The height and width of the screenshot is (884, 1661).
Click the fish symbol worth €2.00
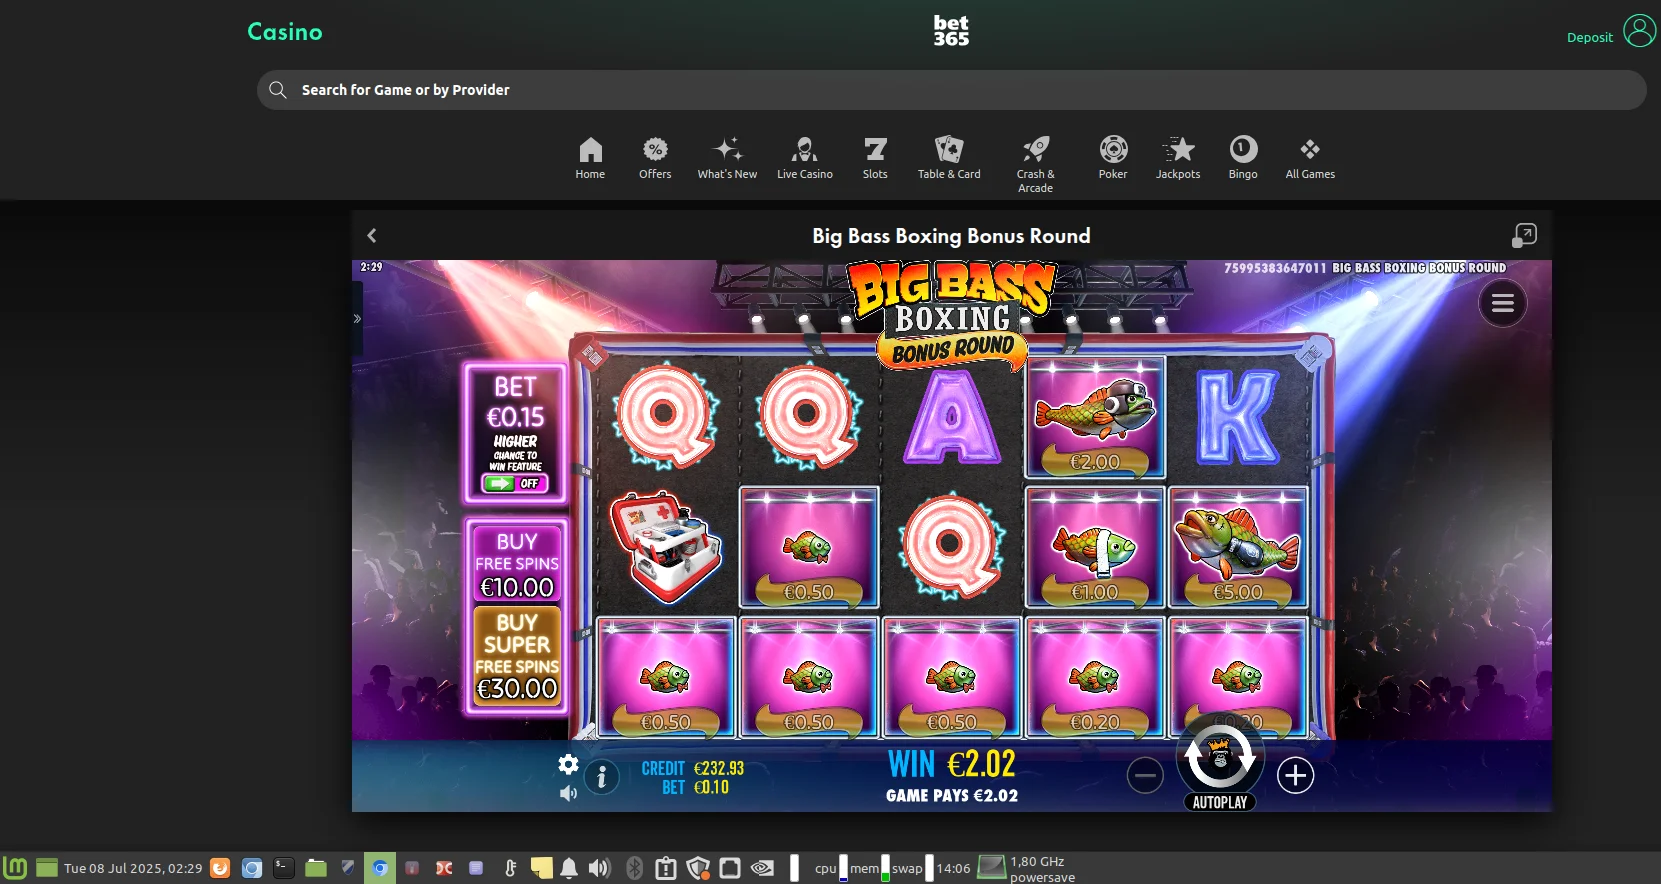[1095, 416]
